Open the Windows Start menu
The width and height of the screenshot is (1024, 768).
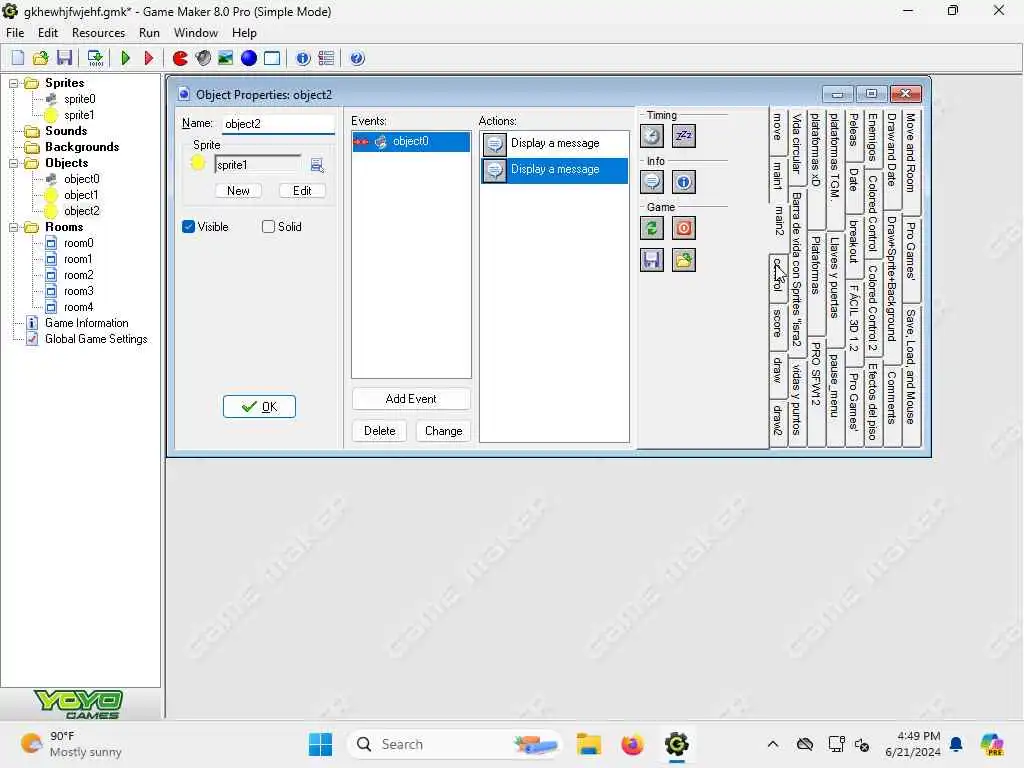pos(320,744)
